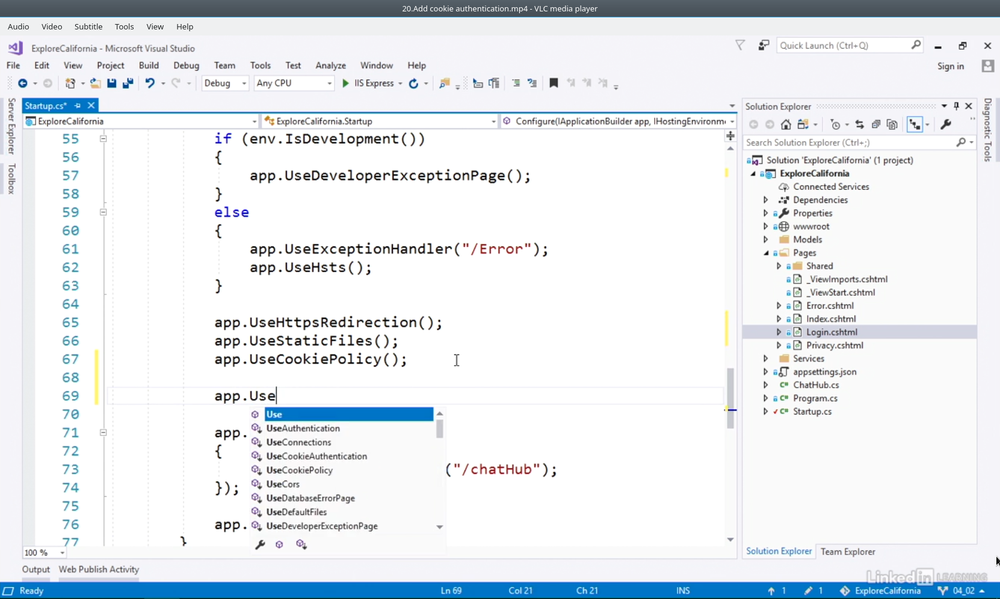Click the Uncomment Selected Lines icon
This screenshot has width=1000, height=599.
(532, 84)
